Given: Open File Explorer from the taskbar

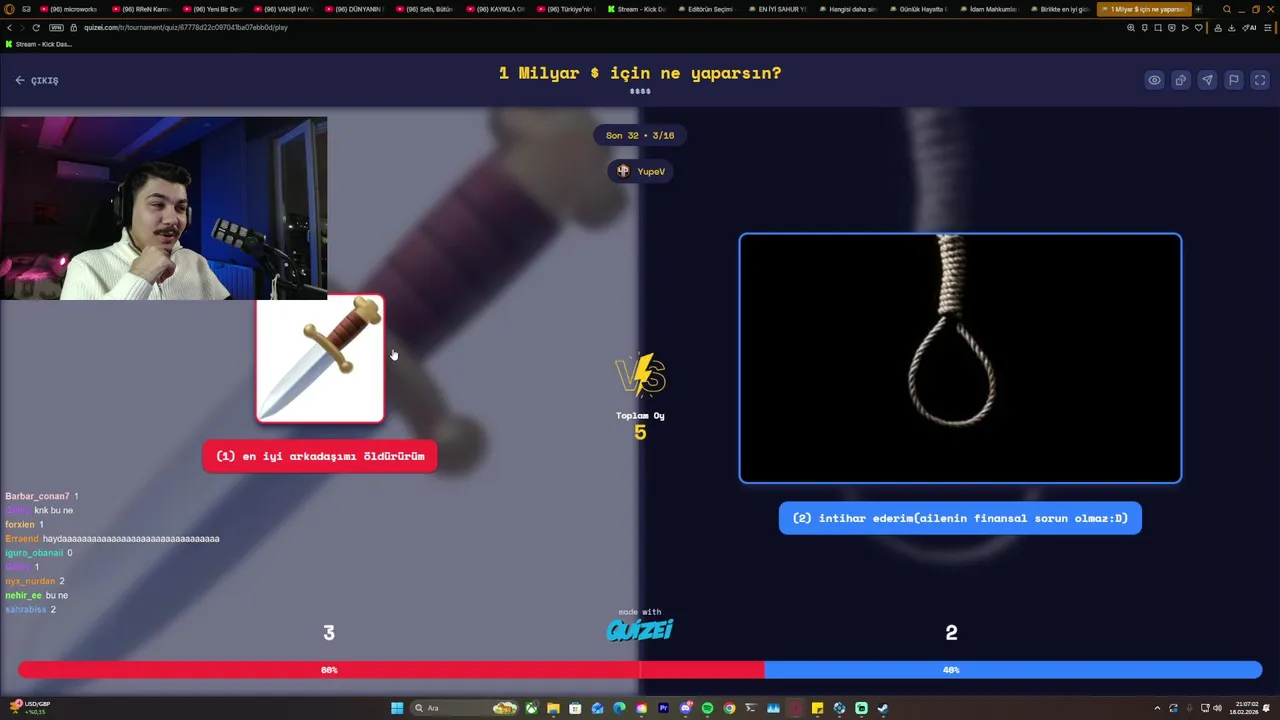Looking at the screenshot, I should [x=553, y=708].
